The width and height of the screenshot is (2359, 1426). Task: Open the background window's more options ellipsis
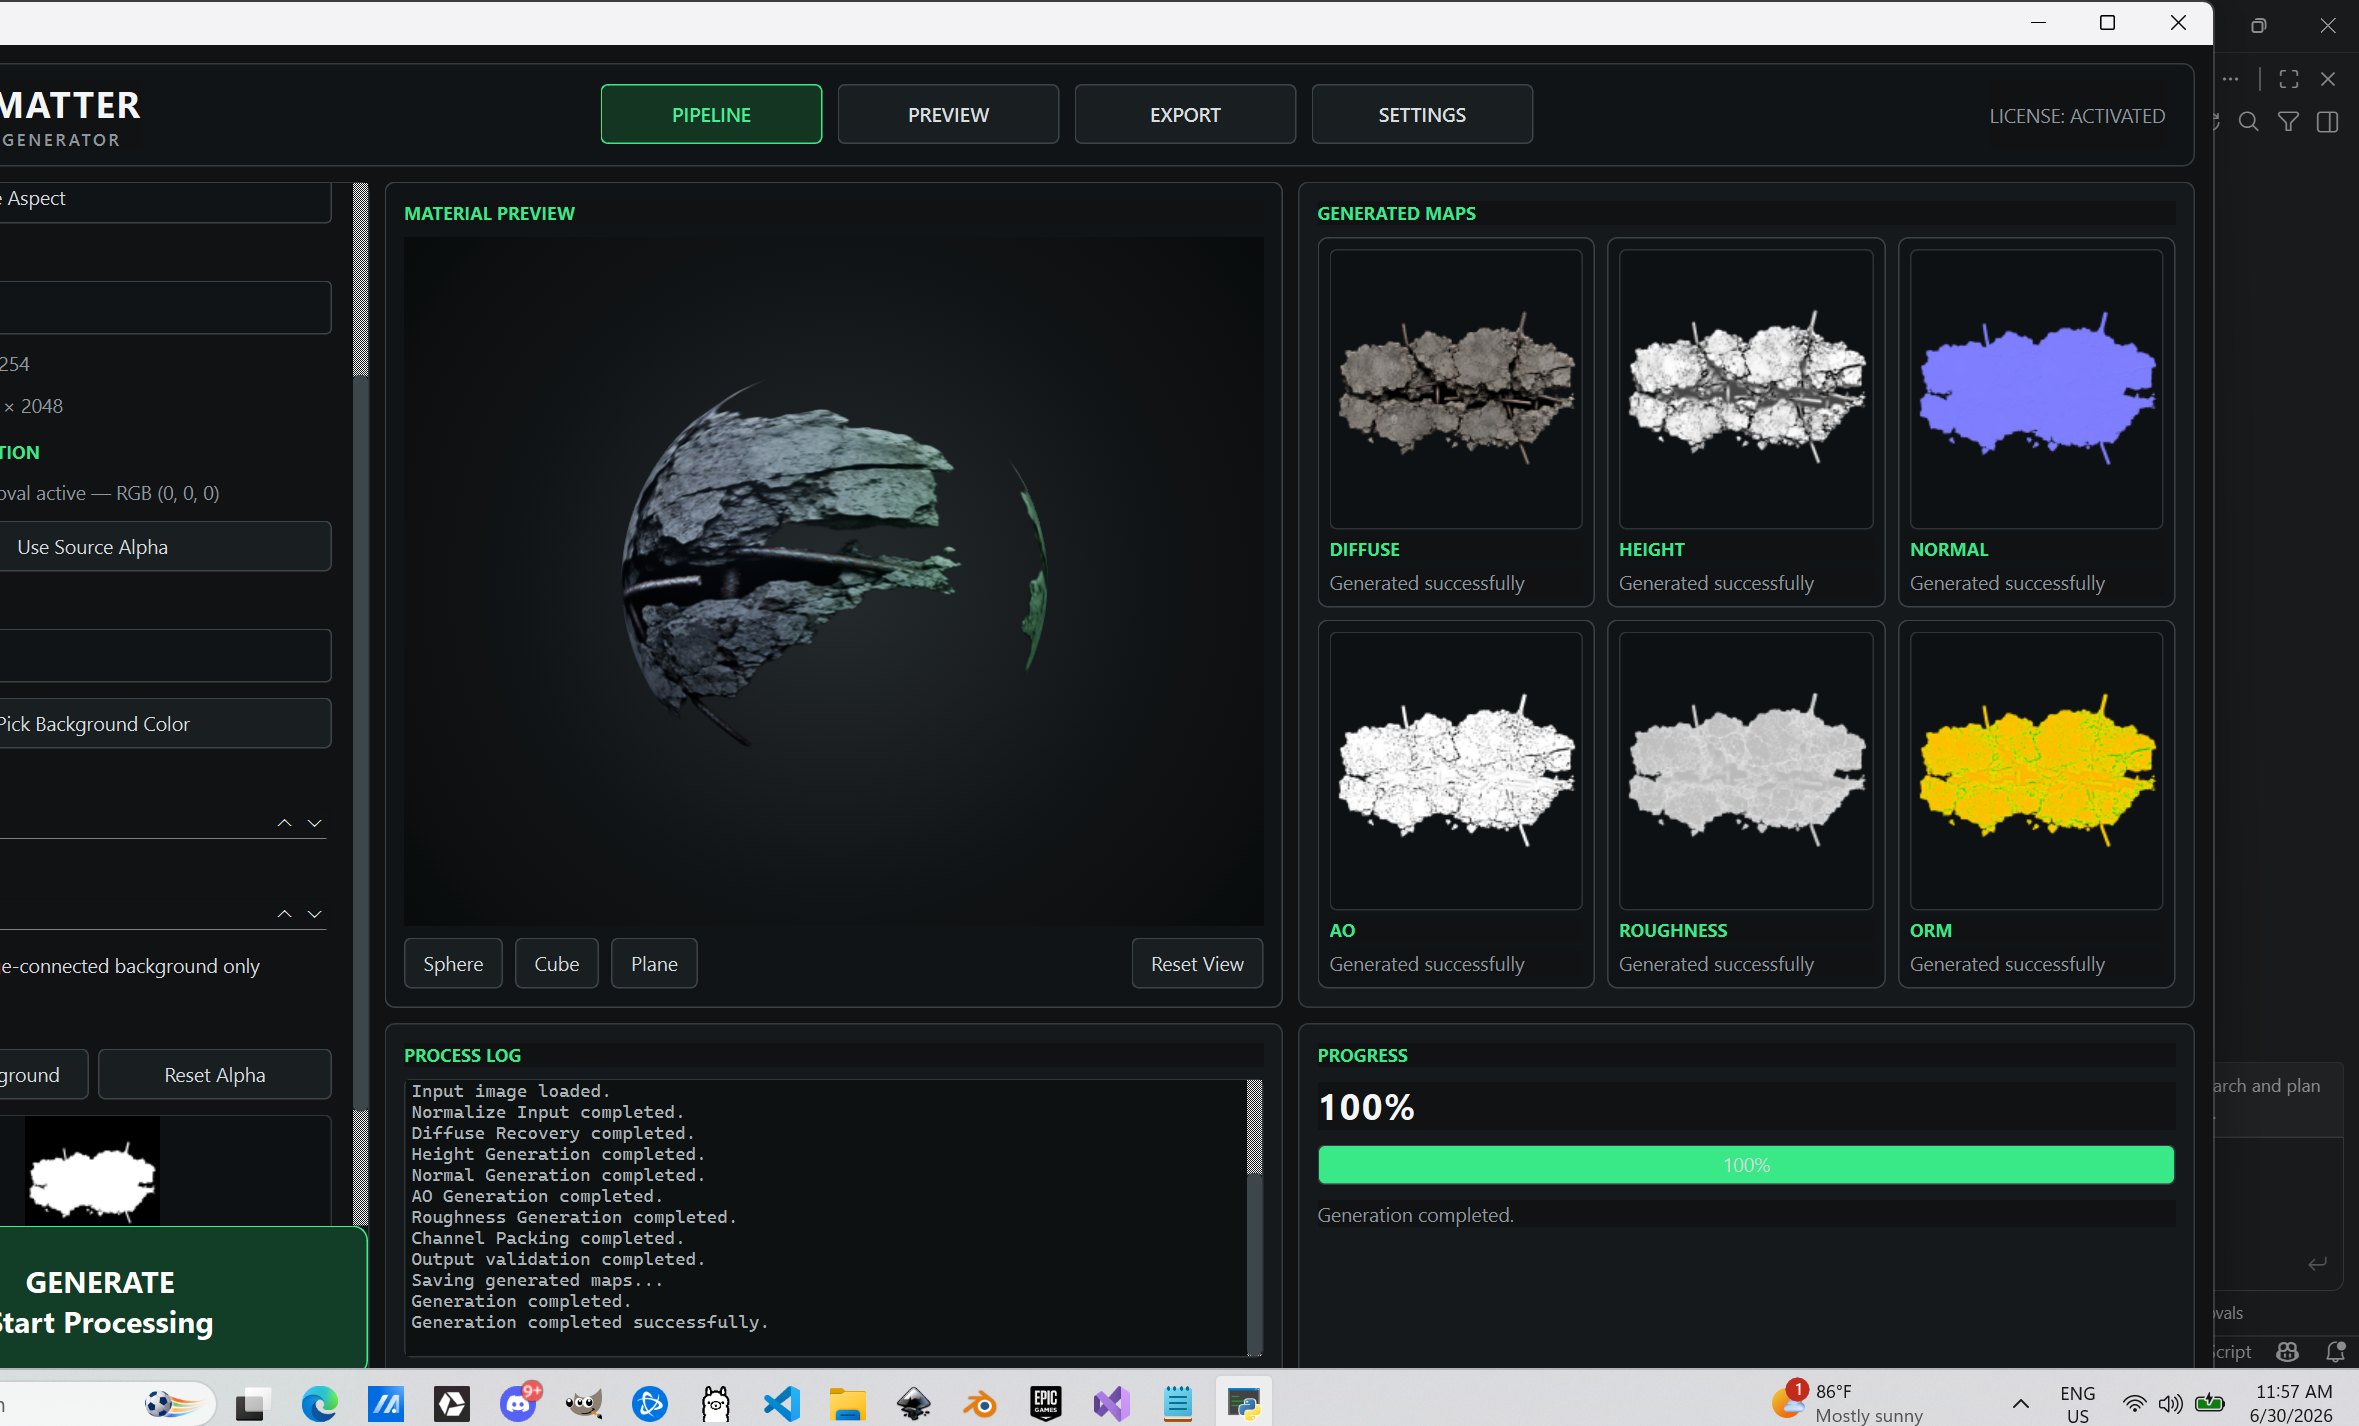(x=2231, y=79)
